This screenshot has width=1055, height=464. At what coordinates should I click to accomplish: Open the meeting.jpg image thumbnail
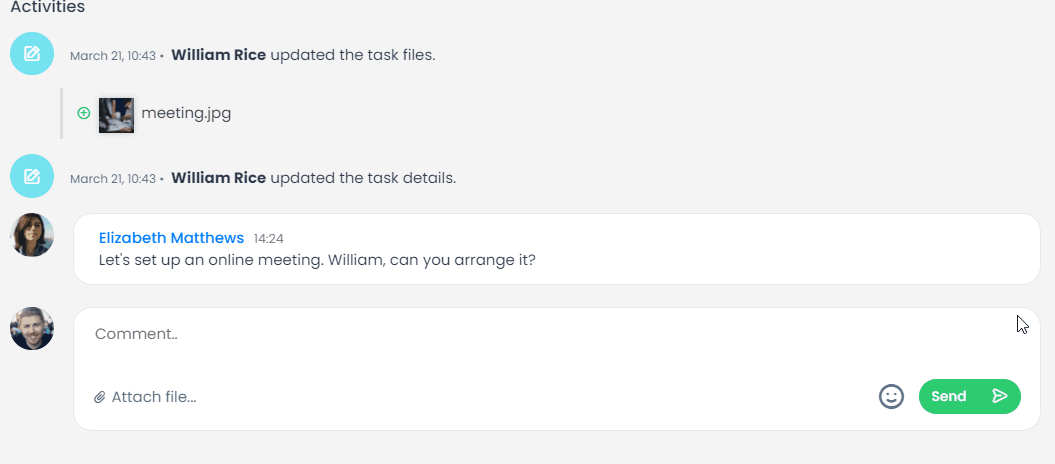tap(116, 115)
